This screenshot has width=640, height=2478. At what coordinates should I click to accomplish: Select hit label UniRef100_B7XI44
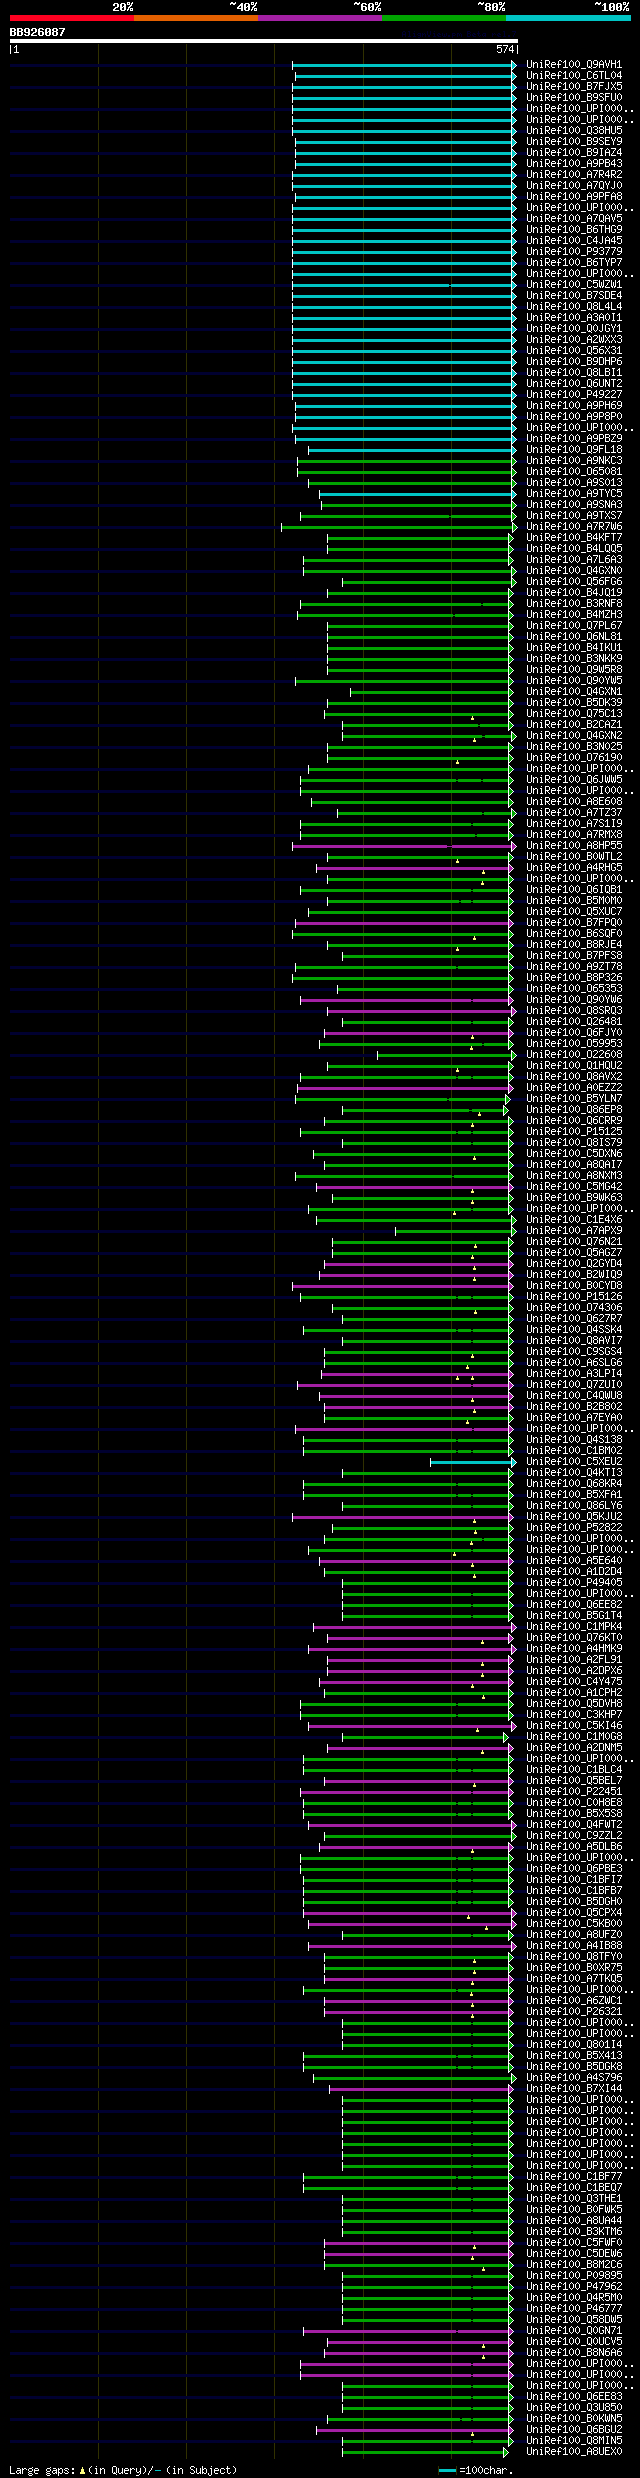pyautogui.click(x=574, y=2088)
